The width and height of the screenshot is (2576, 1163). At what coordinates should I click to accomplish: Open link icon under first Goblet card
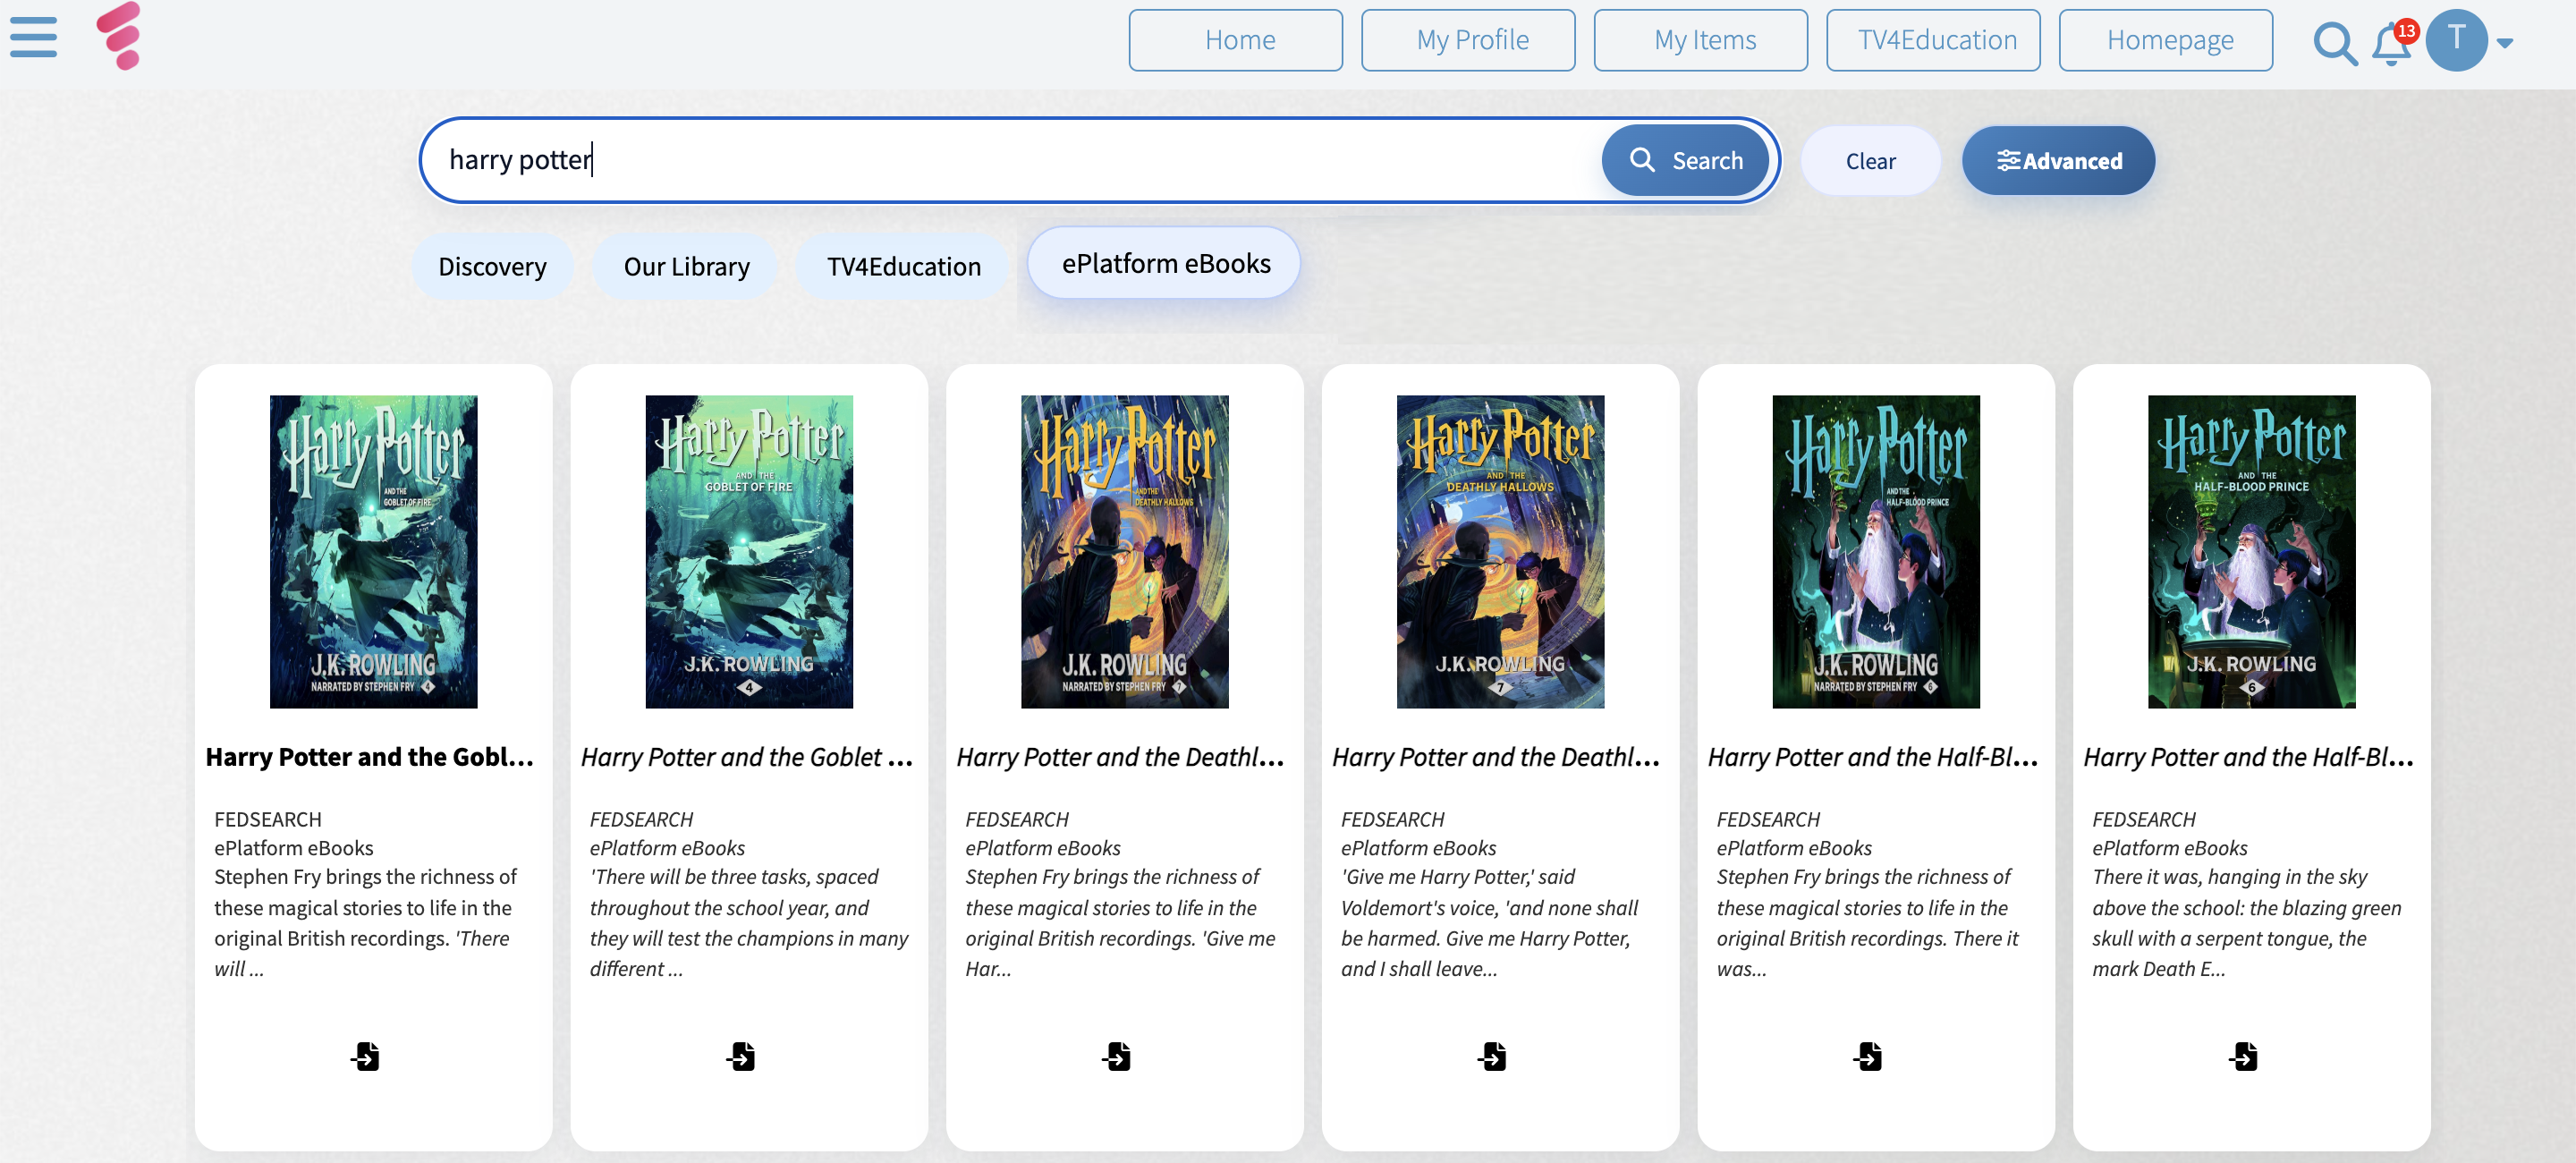365,1056
